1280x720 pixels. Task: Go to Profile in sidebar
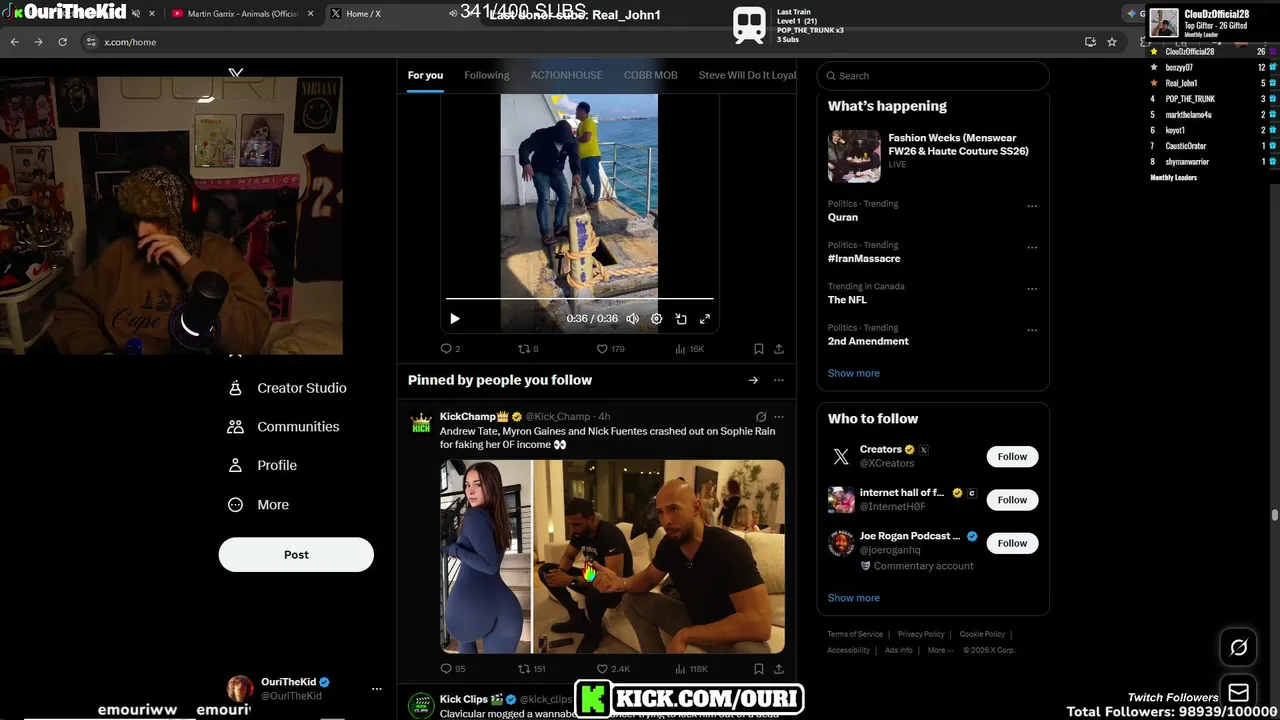click(262, 465)
